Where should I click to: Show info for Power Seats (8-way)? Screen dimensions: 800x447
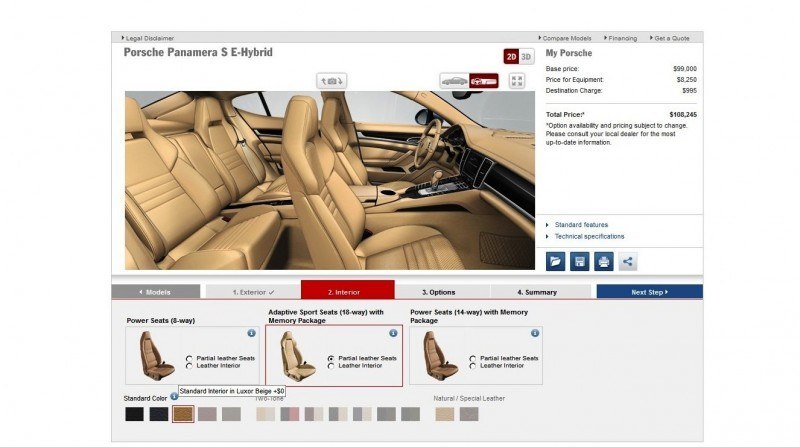(252, 333)
